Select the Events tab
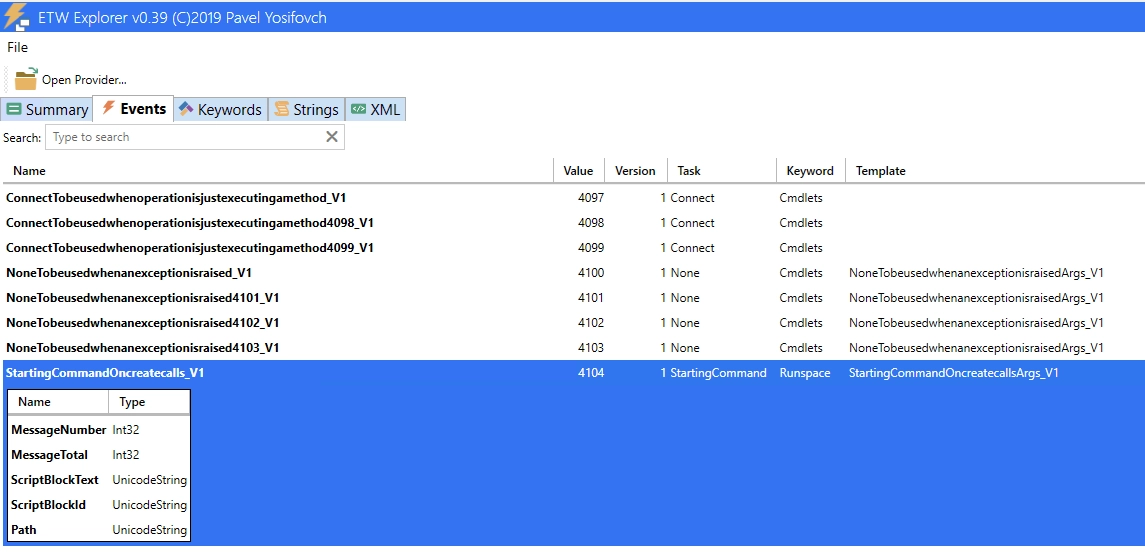 click(x=133, y=109)
